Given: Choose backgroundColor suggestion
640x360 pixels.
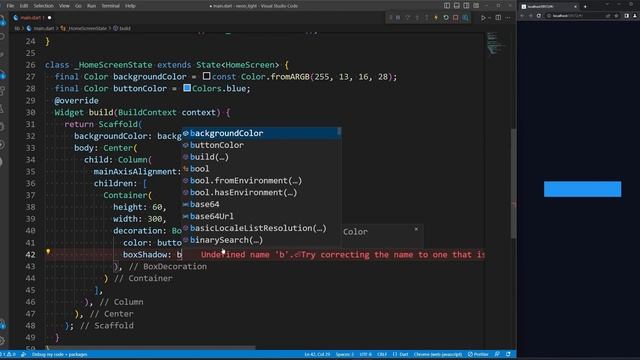Looking at the screenshot, I should pyautogui.click(x=261, y=133).
